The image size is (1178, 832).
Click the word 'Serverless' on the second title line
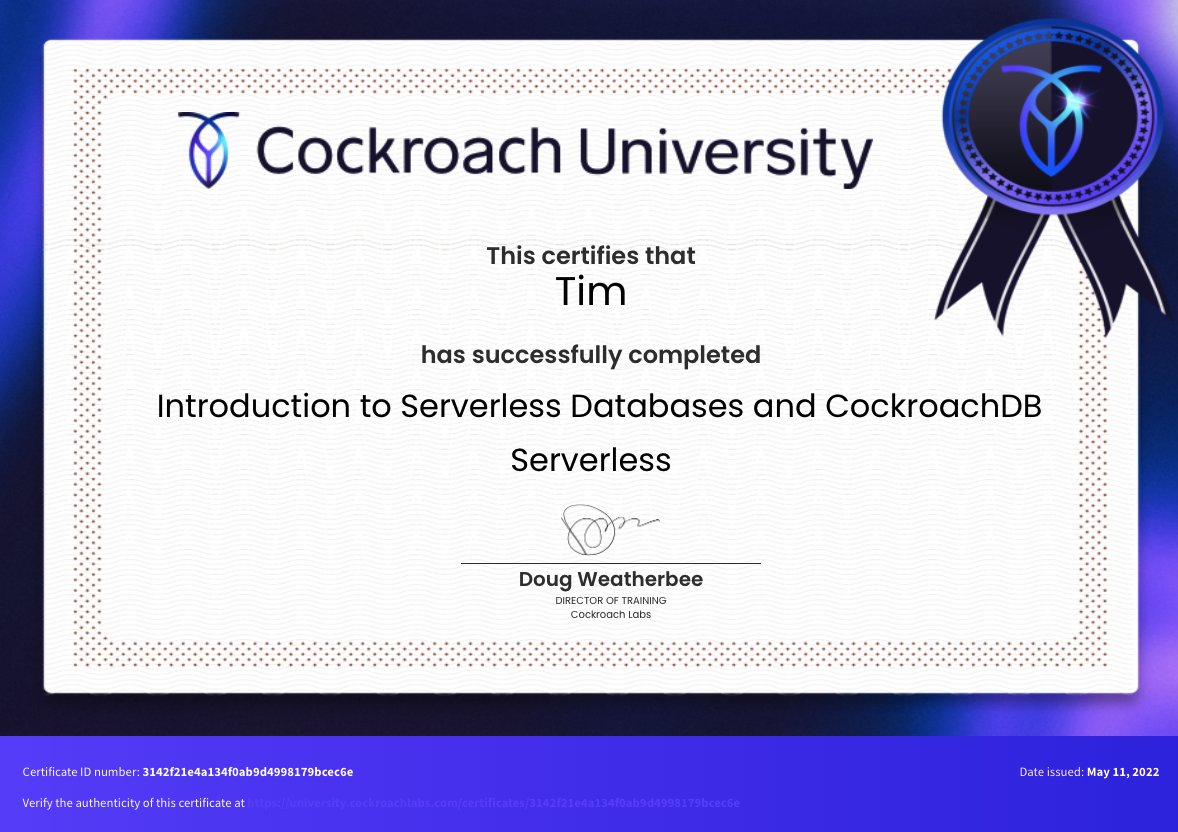coord(591,460)
